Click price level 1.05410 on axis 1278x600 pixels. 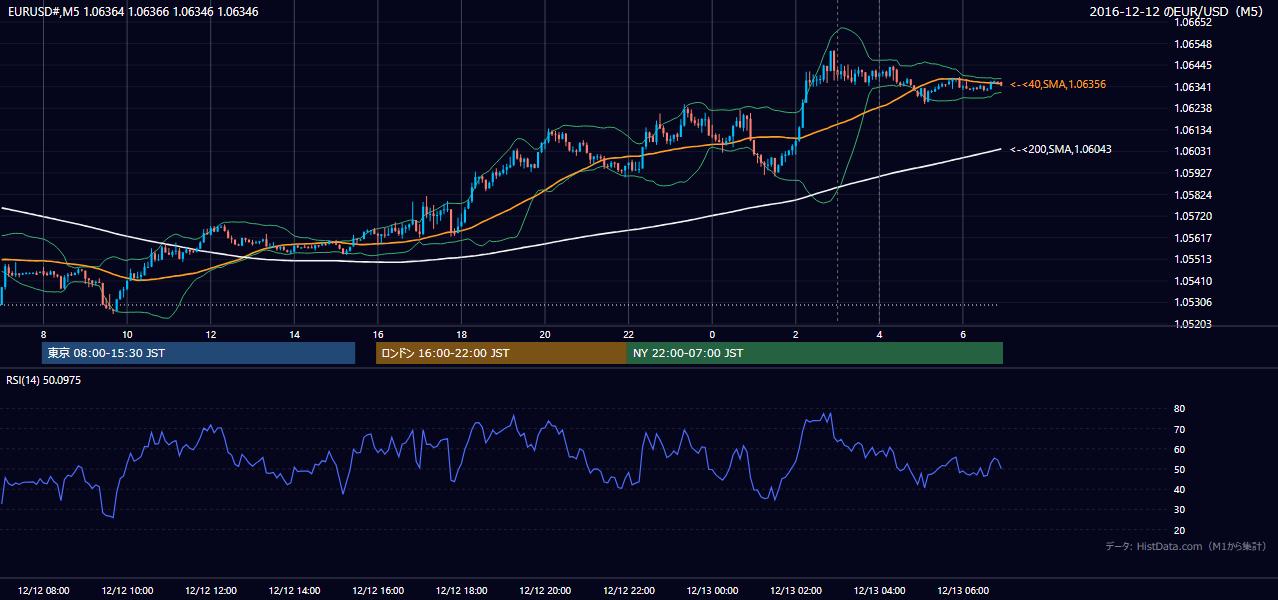(x=1193, y=281)
